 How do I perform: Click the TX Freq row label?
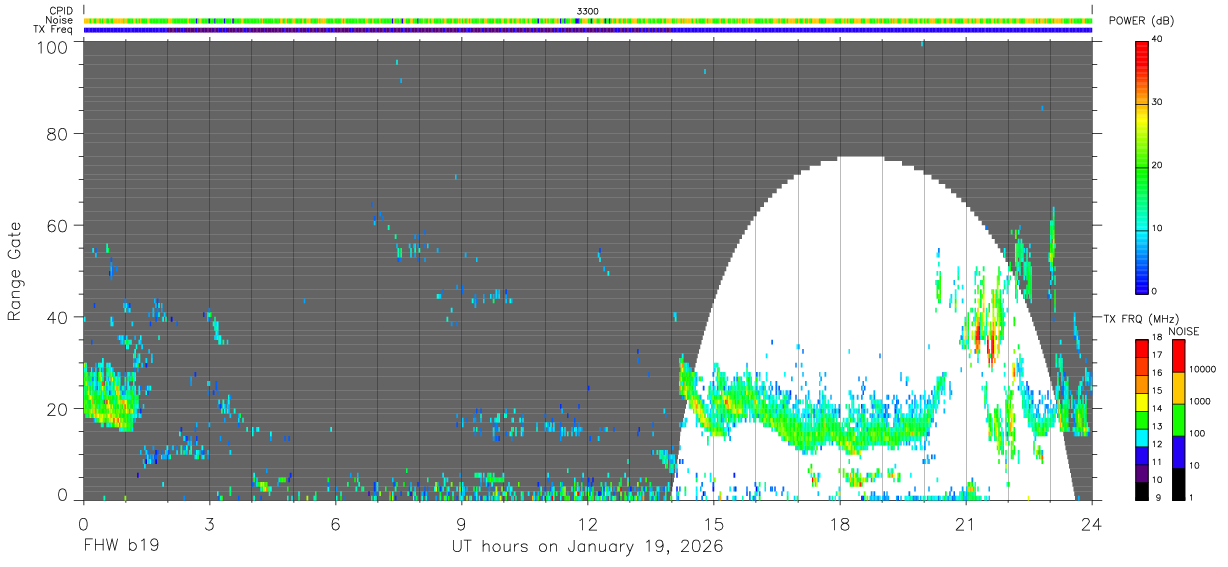point(53,30)
